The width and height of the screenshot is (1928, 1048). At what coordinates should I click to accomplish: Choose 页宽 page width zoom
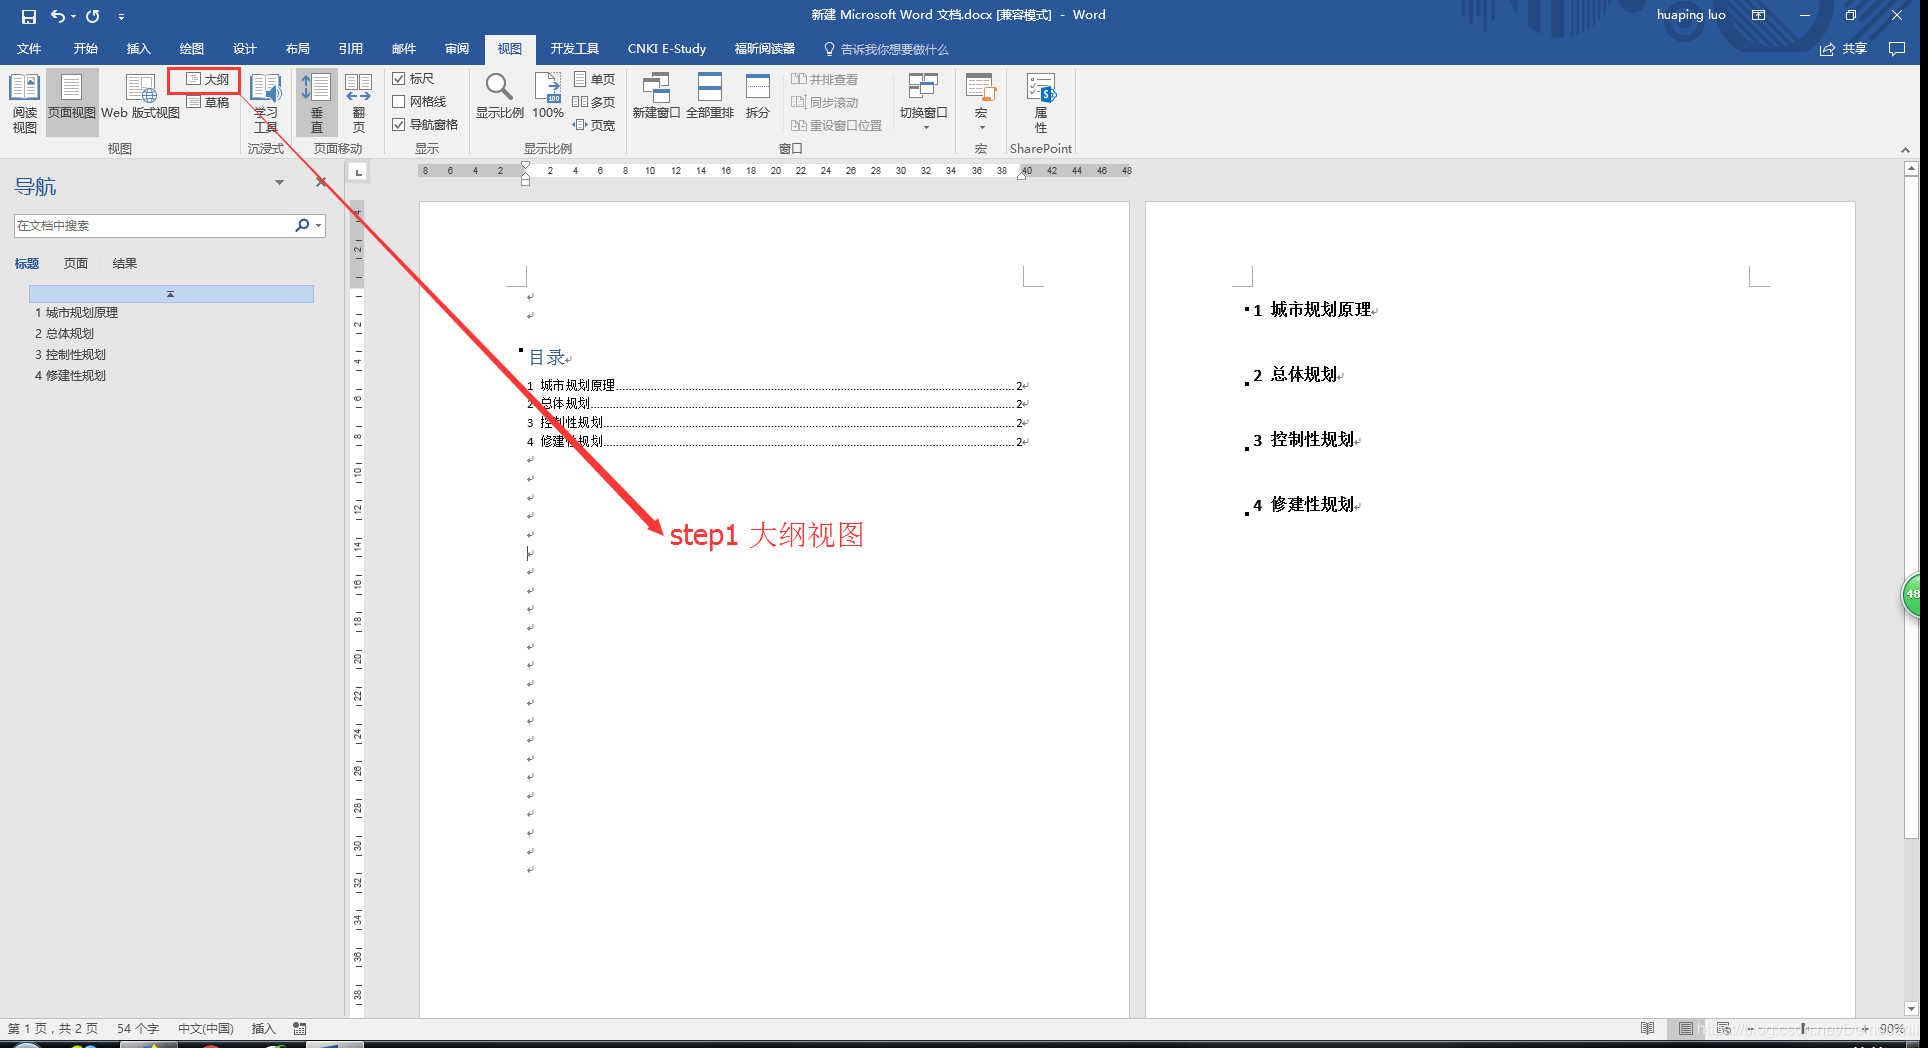click(x=594, y=125)
